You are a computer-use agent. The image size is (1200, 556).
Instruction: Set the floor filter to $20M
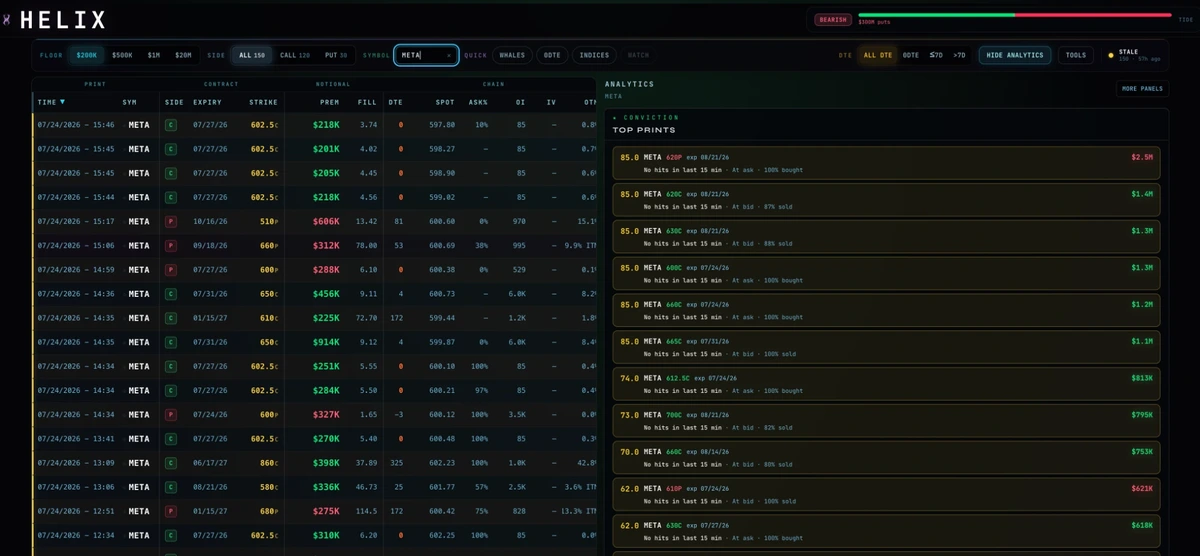pyautogui.click(x=183, y=55)
